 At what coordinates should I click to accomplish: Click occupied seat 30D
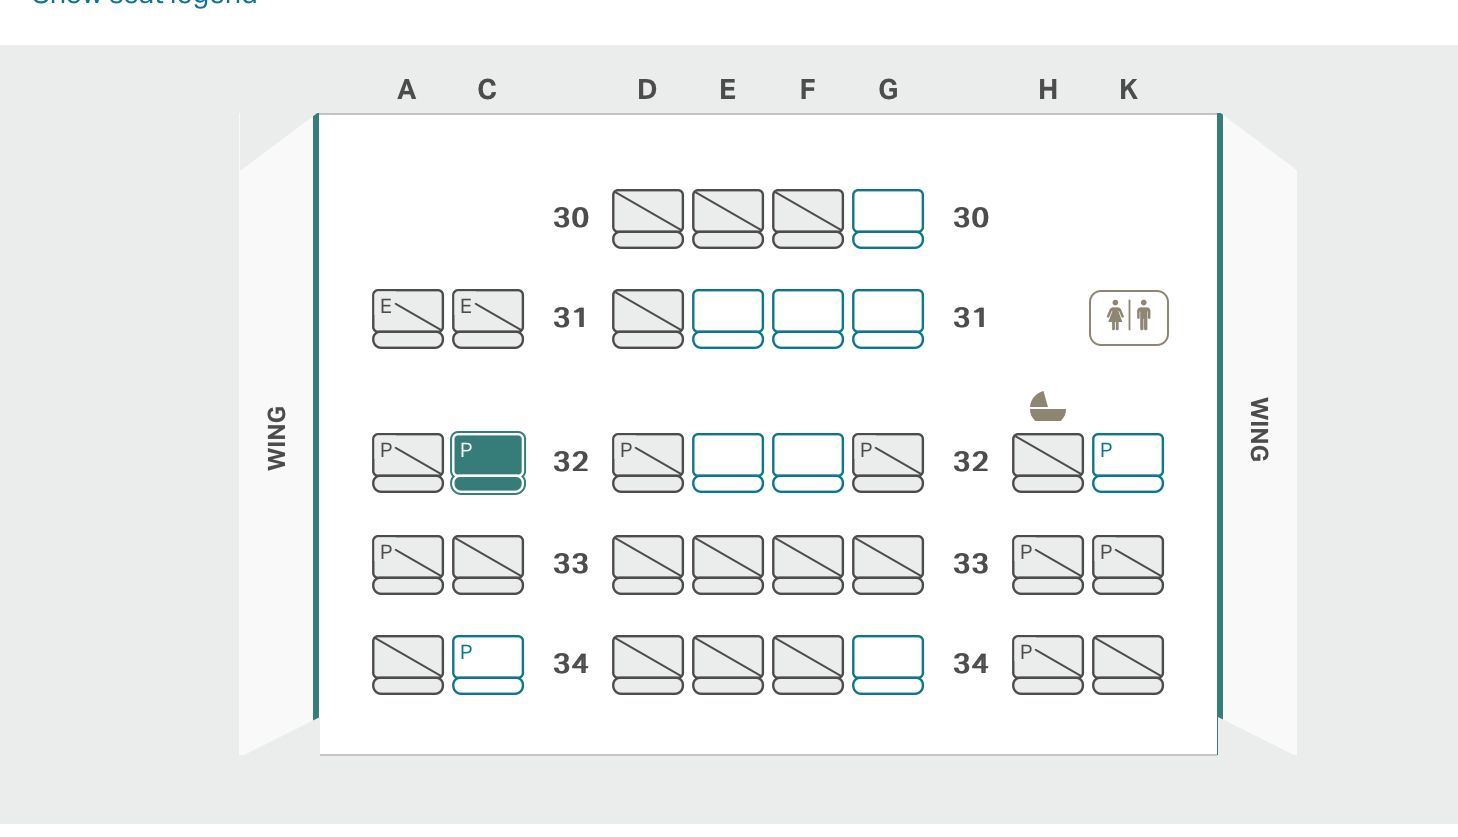coord(647,217)
